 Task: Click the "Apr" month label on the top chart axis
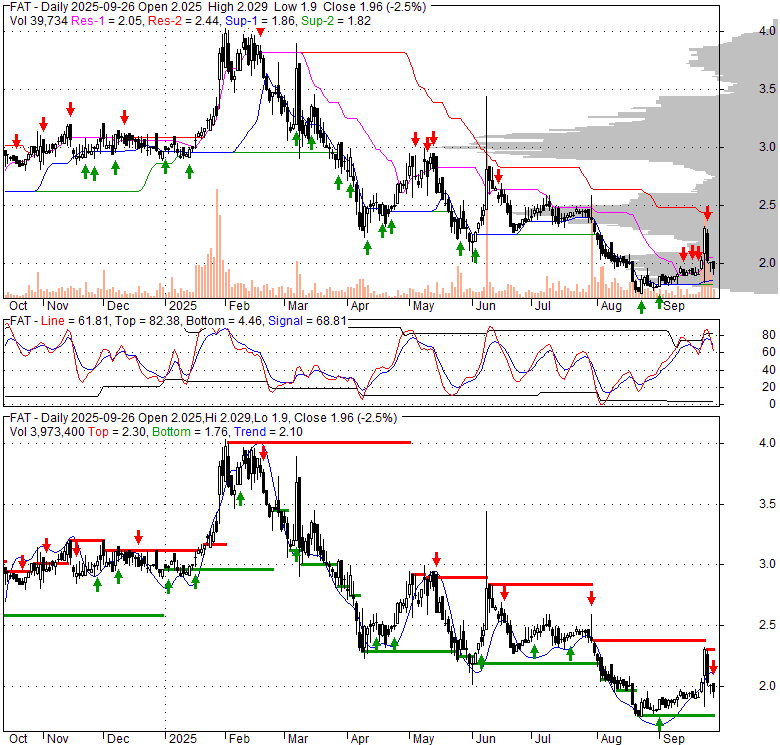(360, 306)
